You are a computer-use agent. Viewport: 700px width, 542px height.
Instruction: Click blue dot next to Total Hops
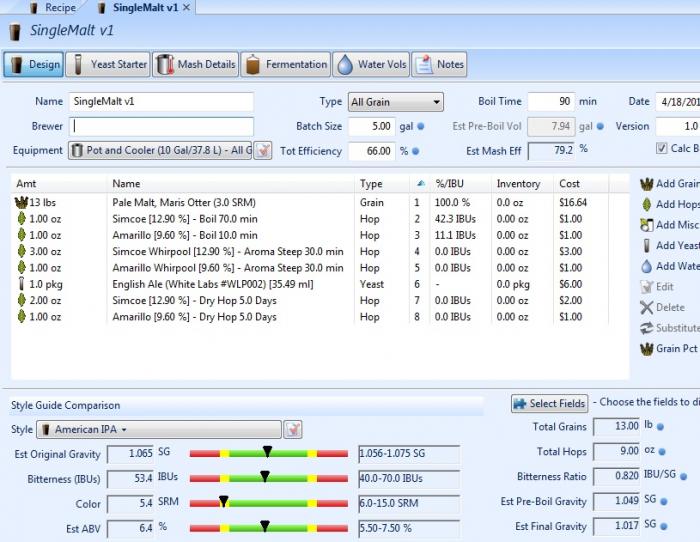tap(662, 452)
